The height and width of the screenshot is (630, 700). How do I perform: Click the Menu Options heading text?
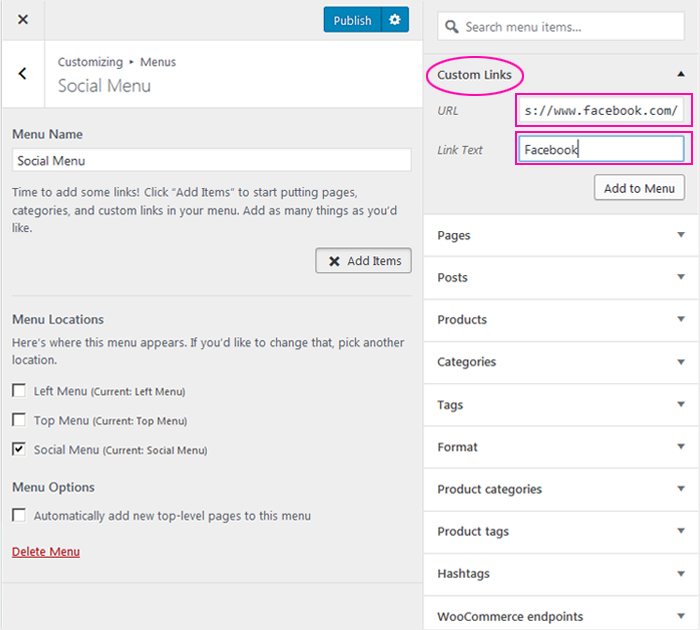(x=53, y=487)
